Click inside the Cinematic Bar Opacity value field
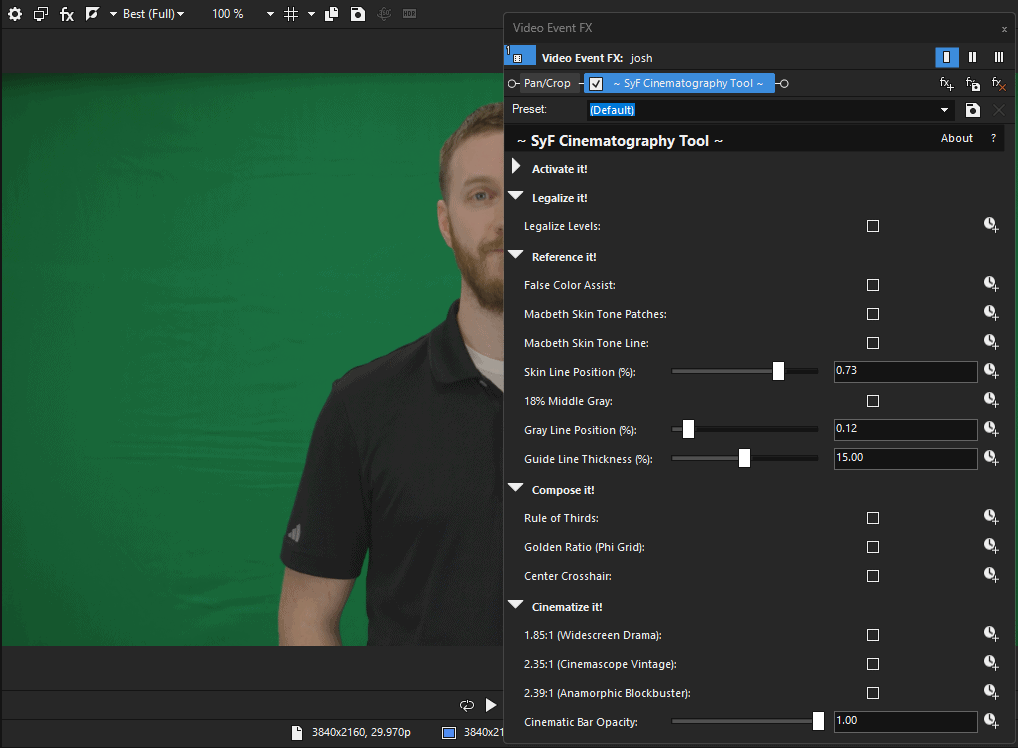This screenshot has width=1018, height=748. tap(905, 721)
